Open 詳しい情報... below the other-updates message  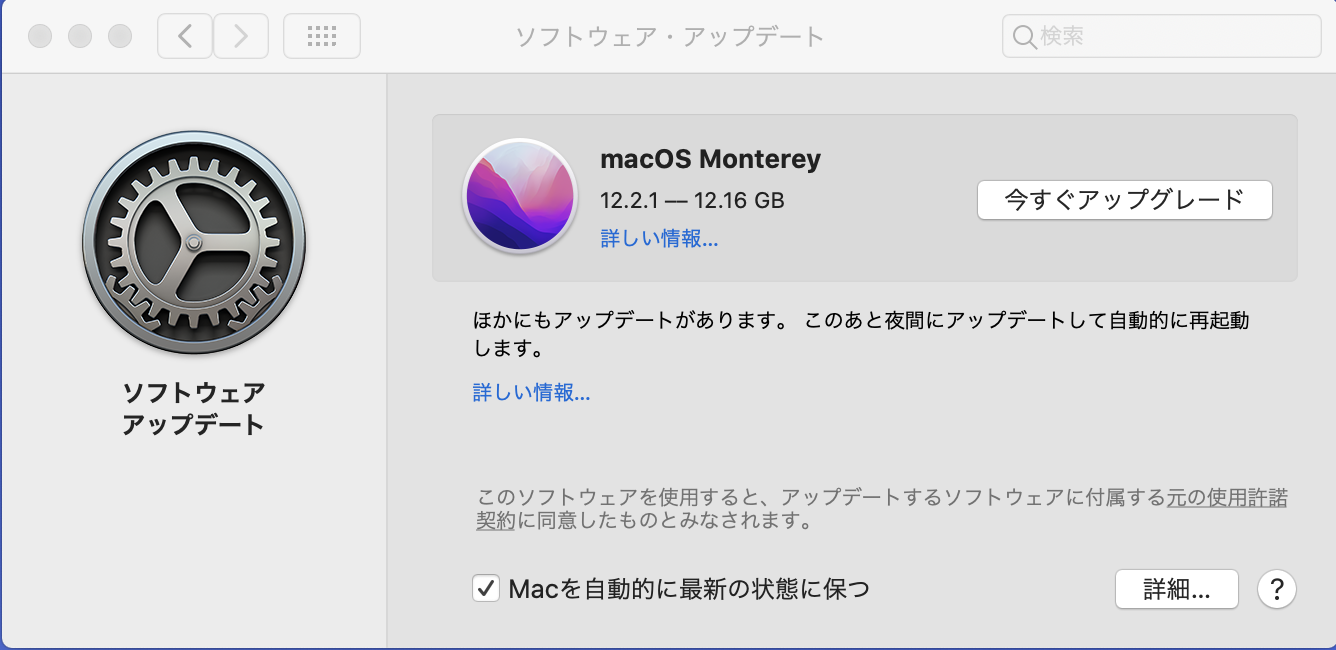click(x=531, y=393)
